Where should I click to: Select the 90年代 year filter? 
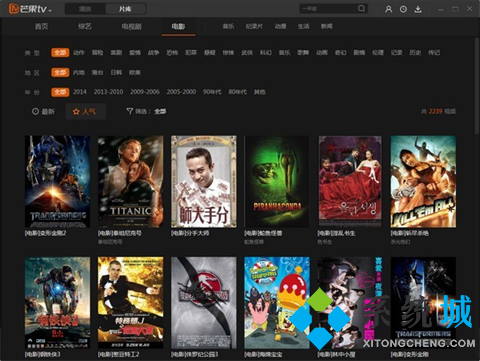coord(212,92)
